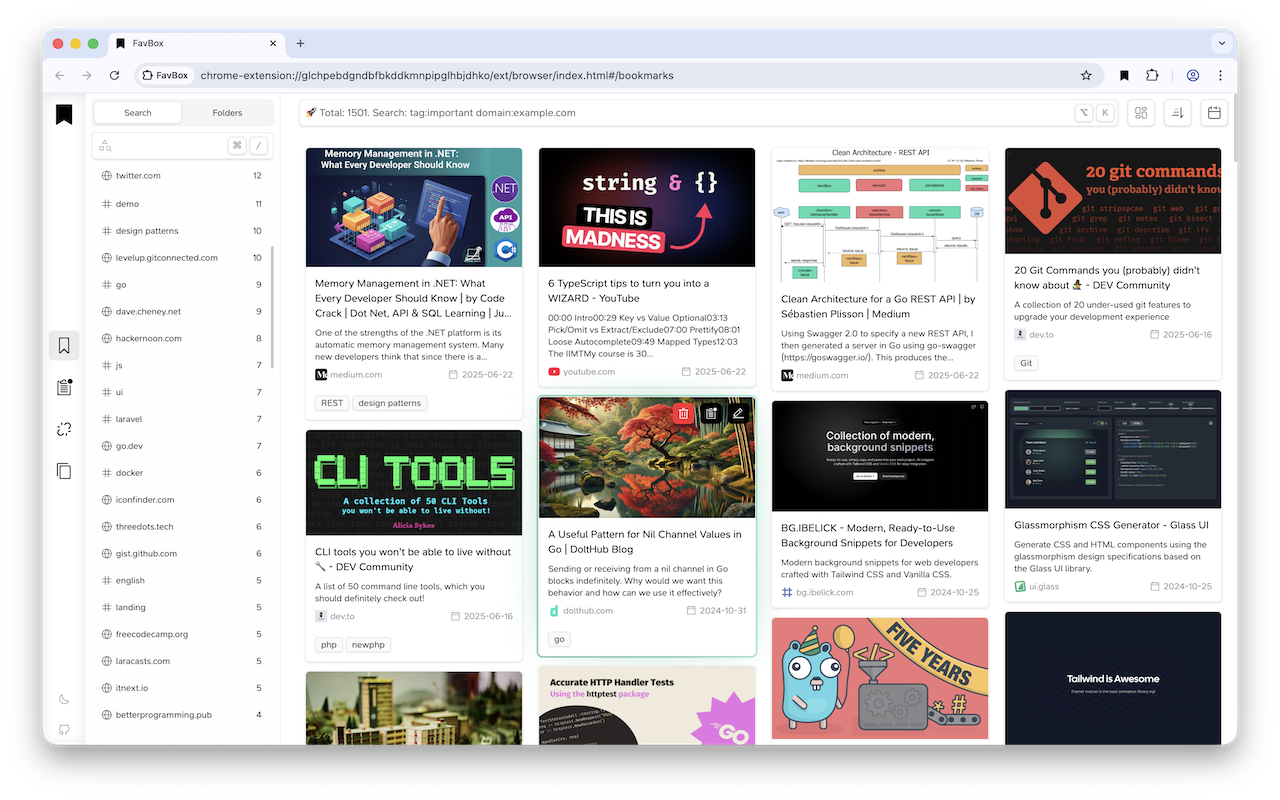The width and height of the screenshot is (1280, 800).
Task: Open the calendar view icon
Action: [x=1213, y=112]
